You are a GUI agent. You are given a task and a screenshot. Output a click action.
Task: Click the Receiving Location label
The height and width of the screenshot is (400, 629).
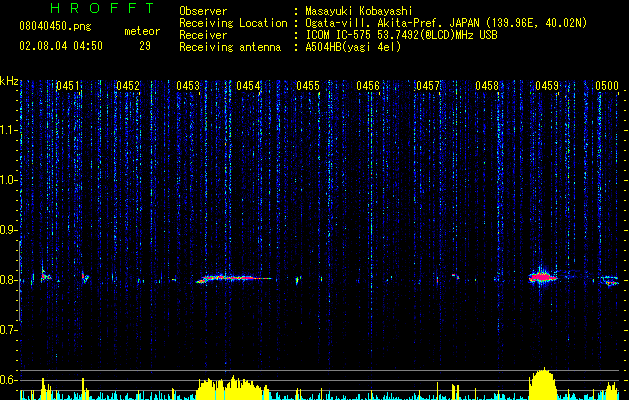pyautogui.click(x=233, y=23)
